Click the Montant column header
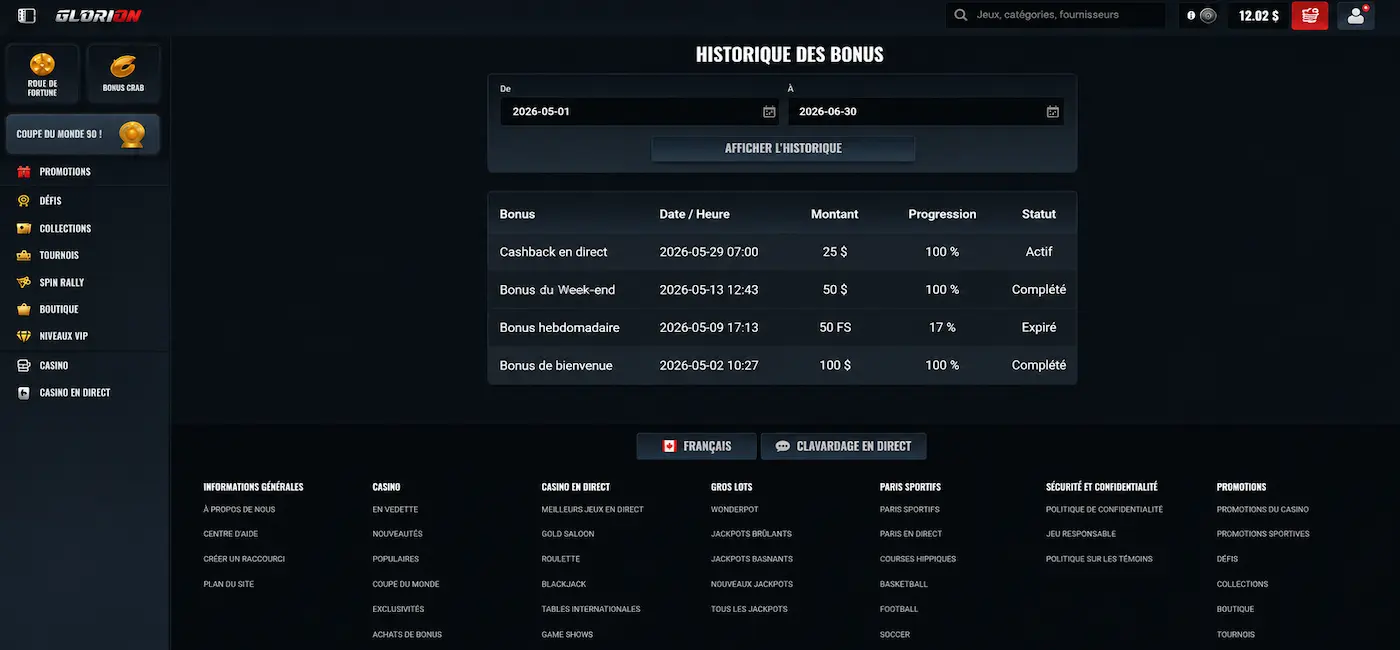 (x=835, y=214)
